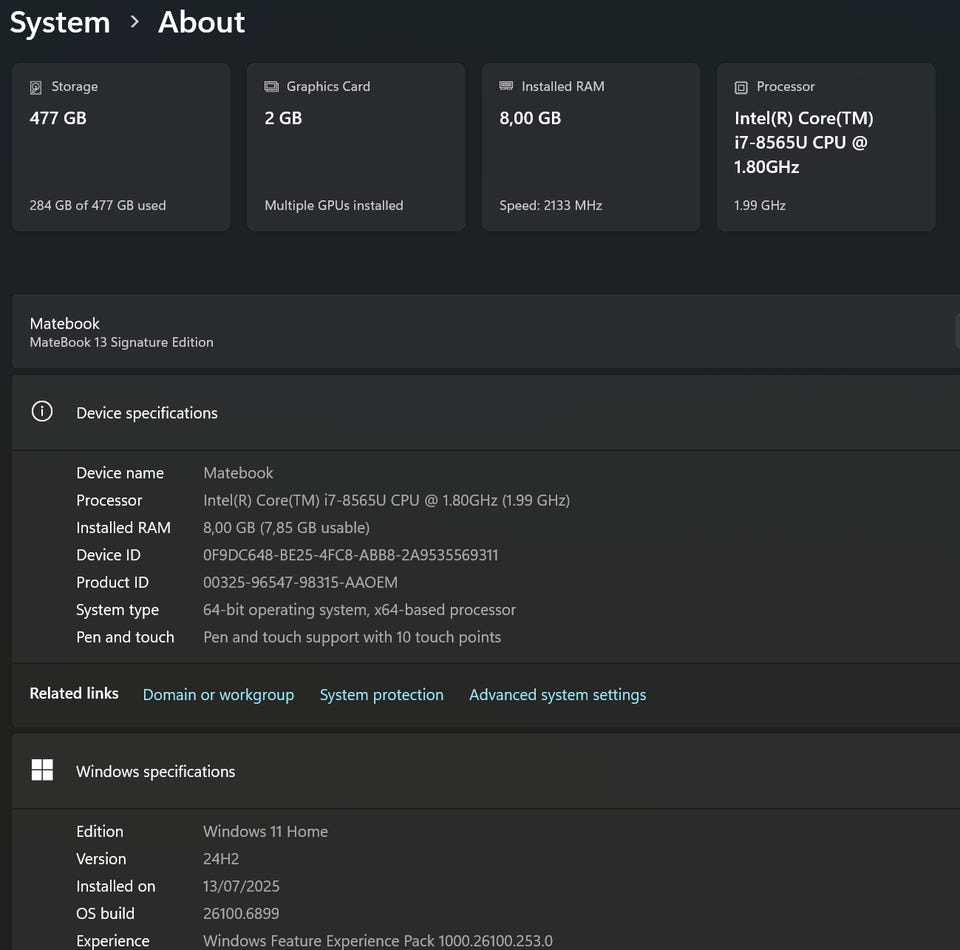Open the storage tile showing 284 GB used
The width and height of the screenshot is (960, 950).
pyautogui.click(x=121, y=147)
